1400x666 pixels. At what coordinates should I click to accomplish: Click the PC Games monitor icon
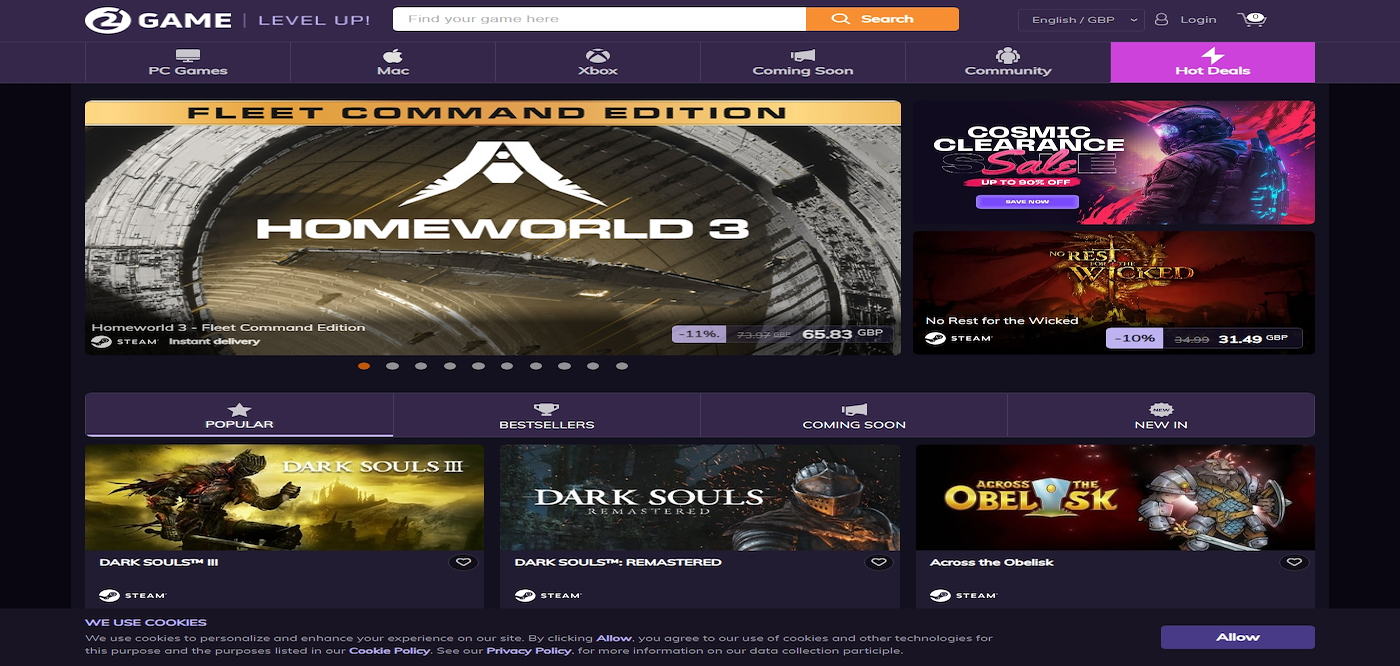188,55
